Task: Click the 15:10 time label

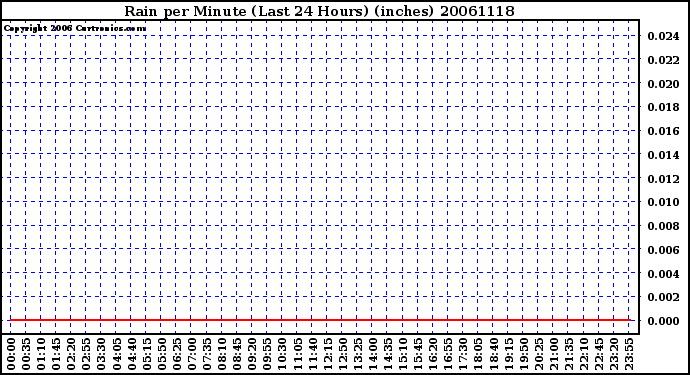Action: point(403,354)
